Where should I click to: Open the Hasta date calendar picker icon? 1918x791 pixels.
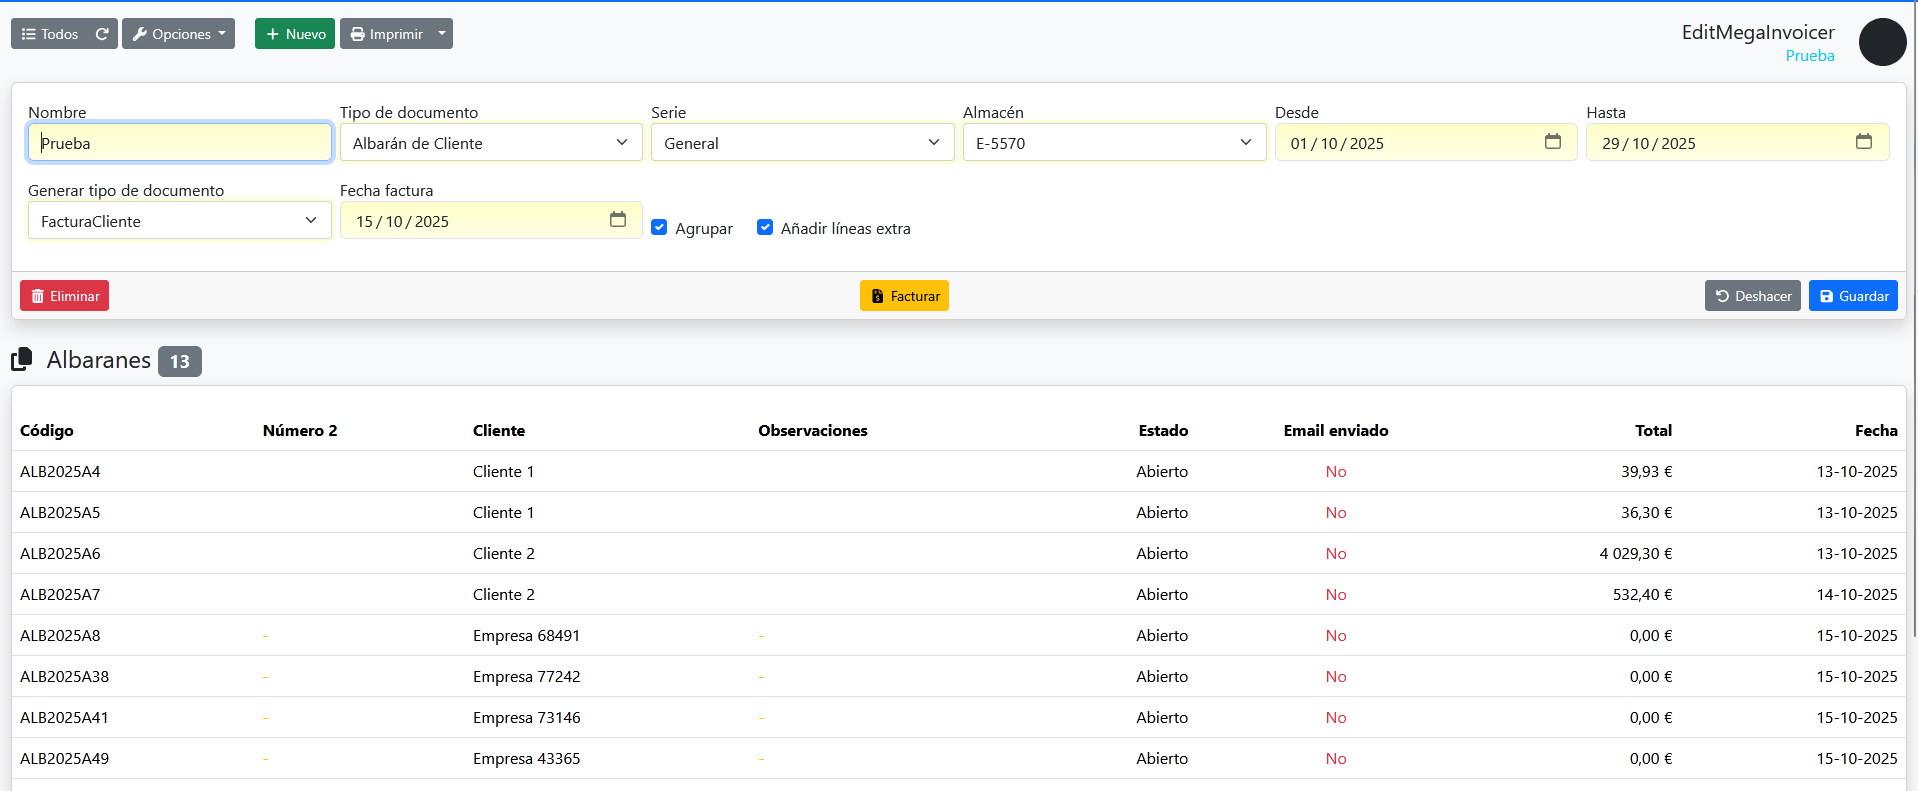pyautogui.click(x=1863, y=142)
